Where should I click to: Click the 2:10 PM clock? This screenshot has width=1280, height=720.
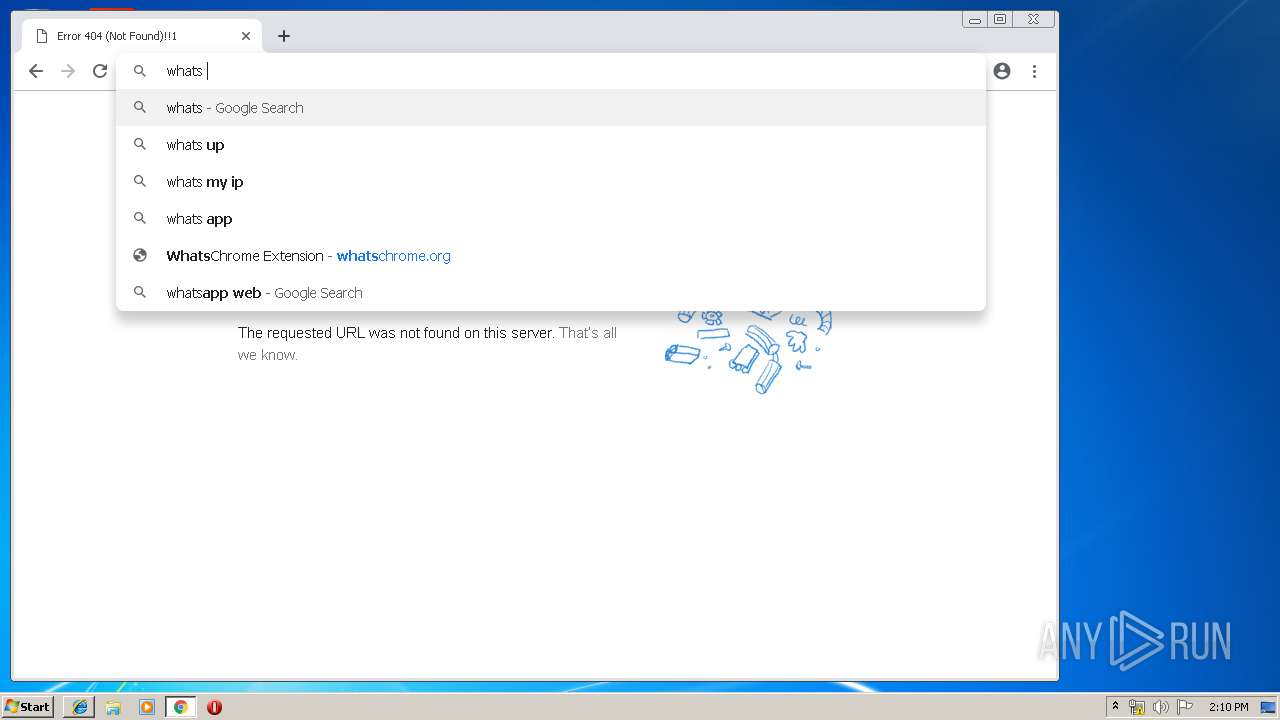coord(1228,707)
